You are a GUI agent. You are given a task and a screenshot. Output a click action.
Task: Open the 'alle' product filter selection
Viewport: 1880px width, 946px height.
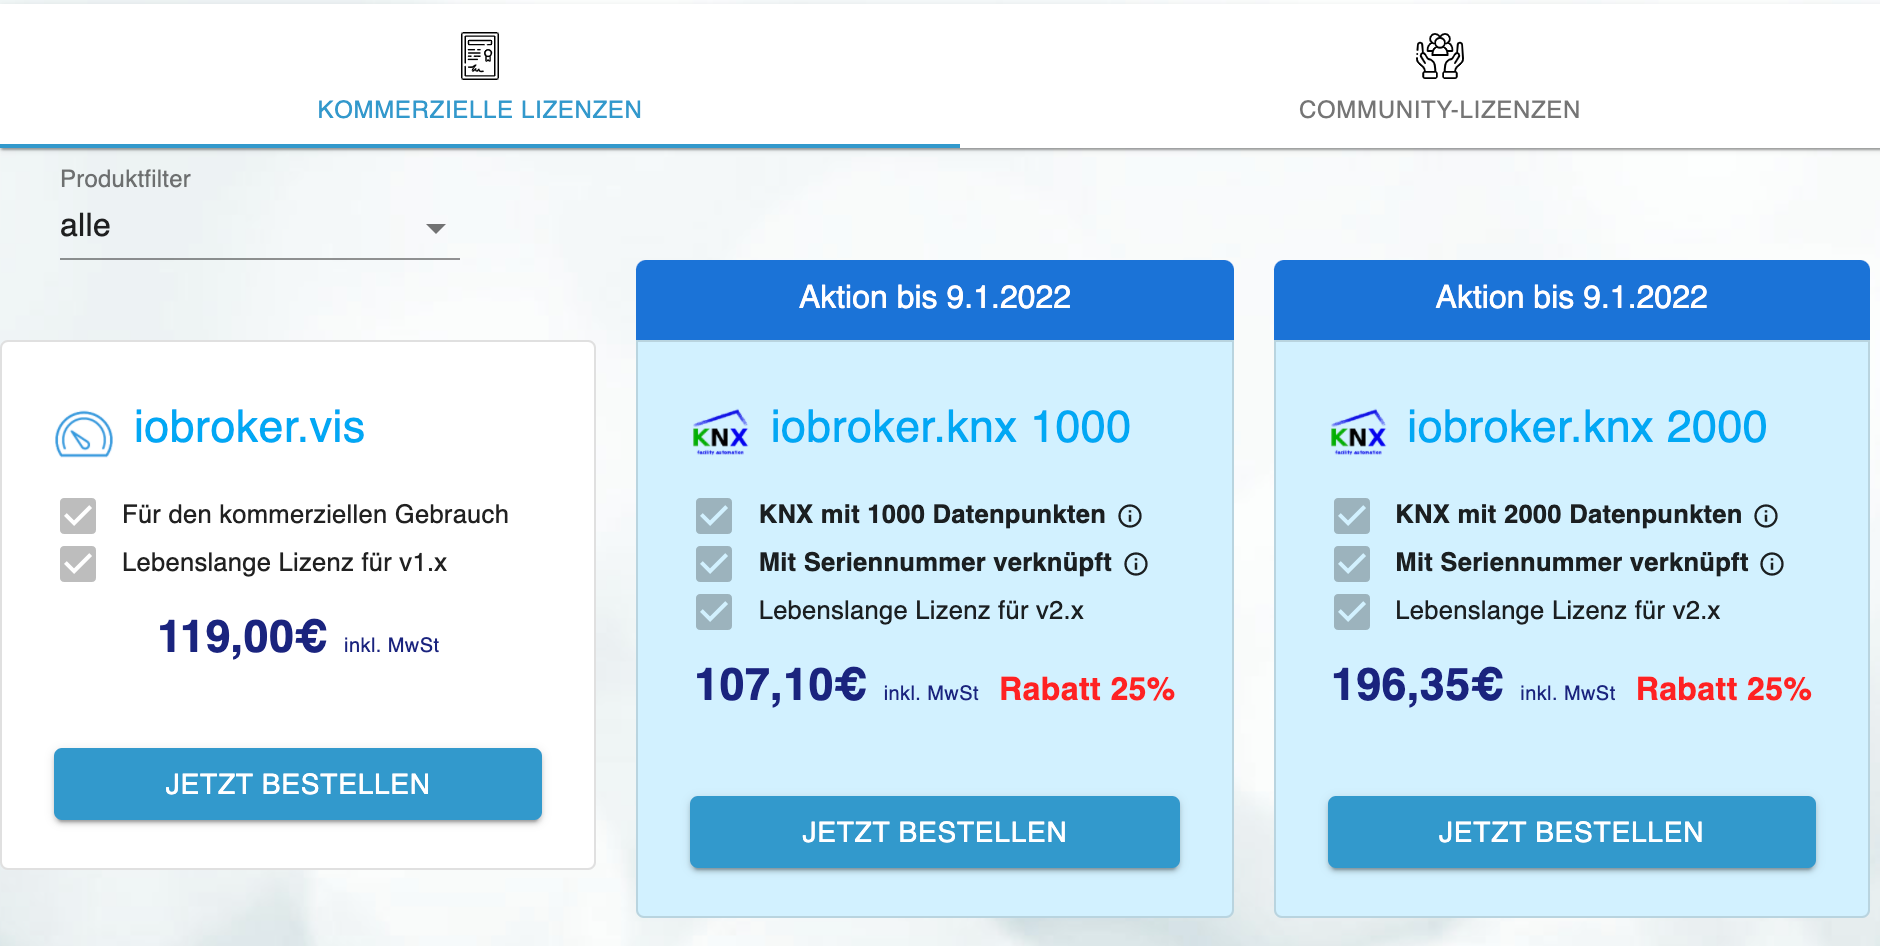click(x=240, y=227)
